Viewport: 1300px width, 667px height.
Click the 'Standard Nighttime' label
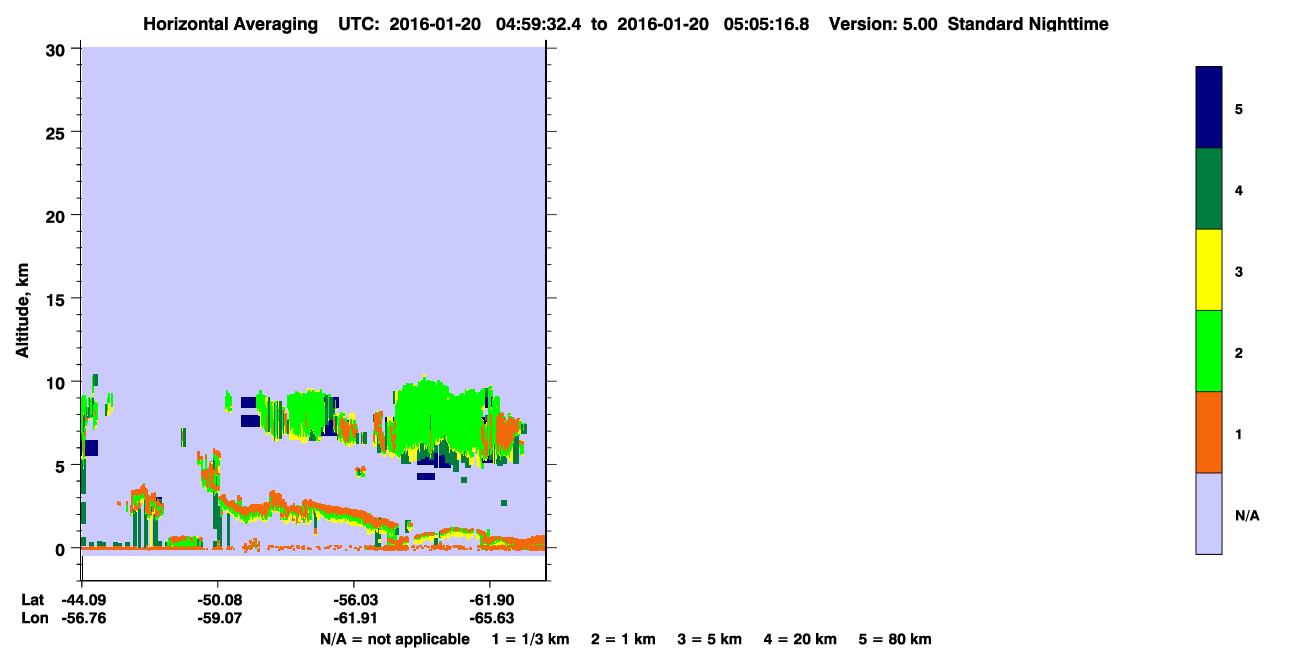1028,24
